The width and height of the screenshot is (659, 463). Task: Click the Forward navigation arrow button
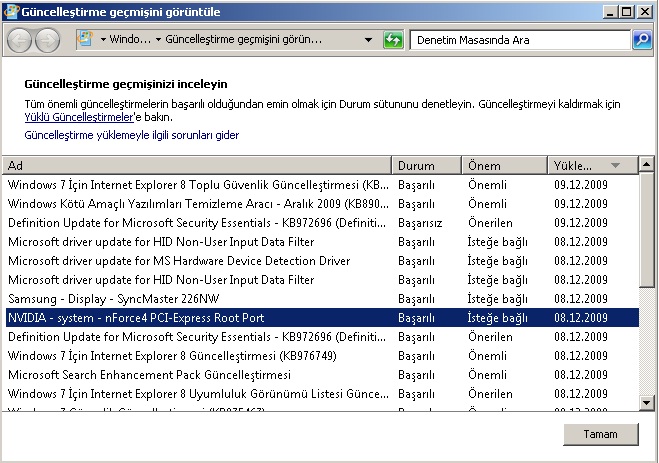pos(47,40)
